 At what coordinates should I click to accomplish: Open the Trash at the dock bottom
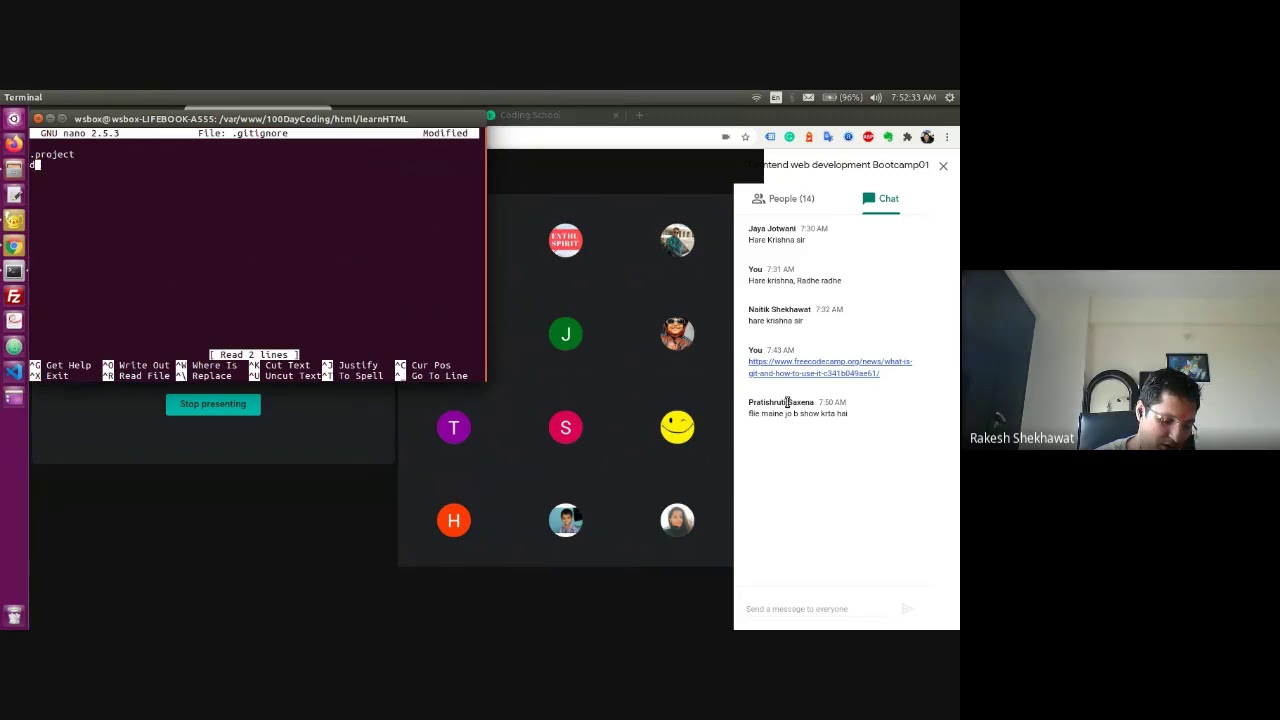(x=14, y=616)
